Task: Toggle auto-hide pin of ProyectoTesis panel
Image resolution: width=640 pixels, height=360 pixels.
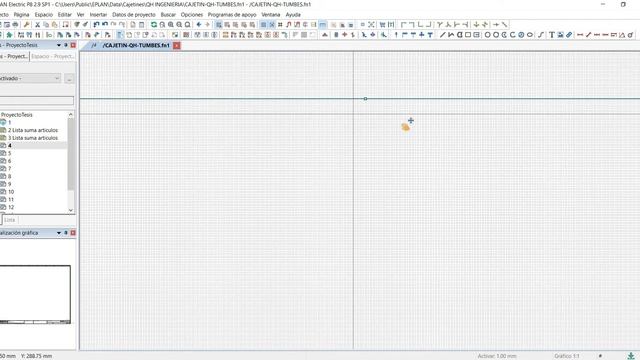Action: coord(66,45)
